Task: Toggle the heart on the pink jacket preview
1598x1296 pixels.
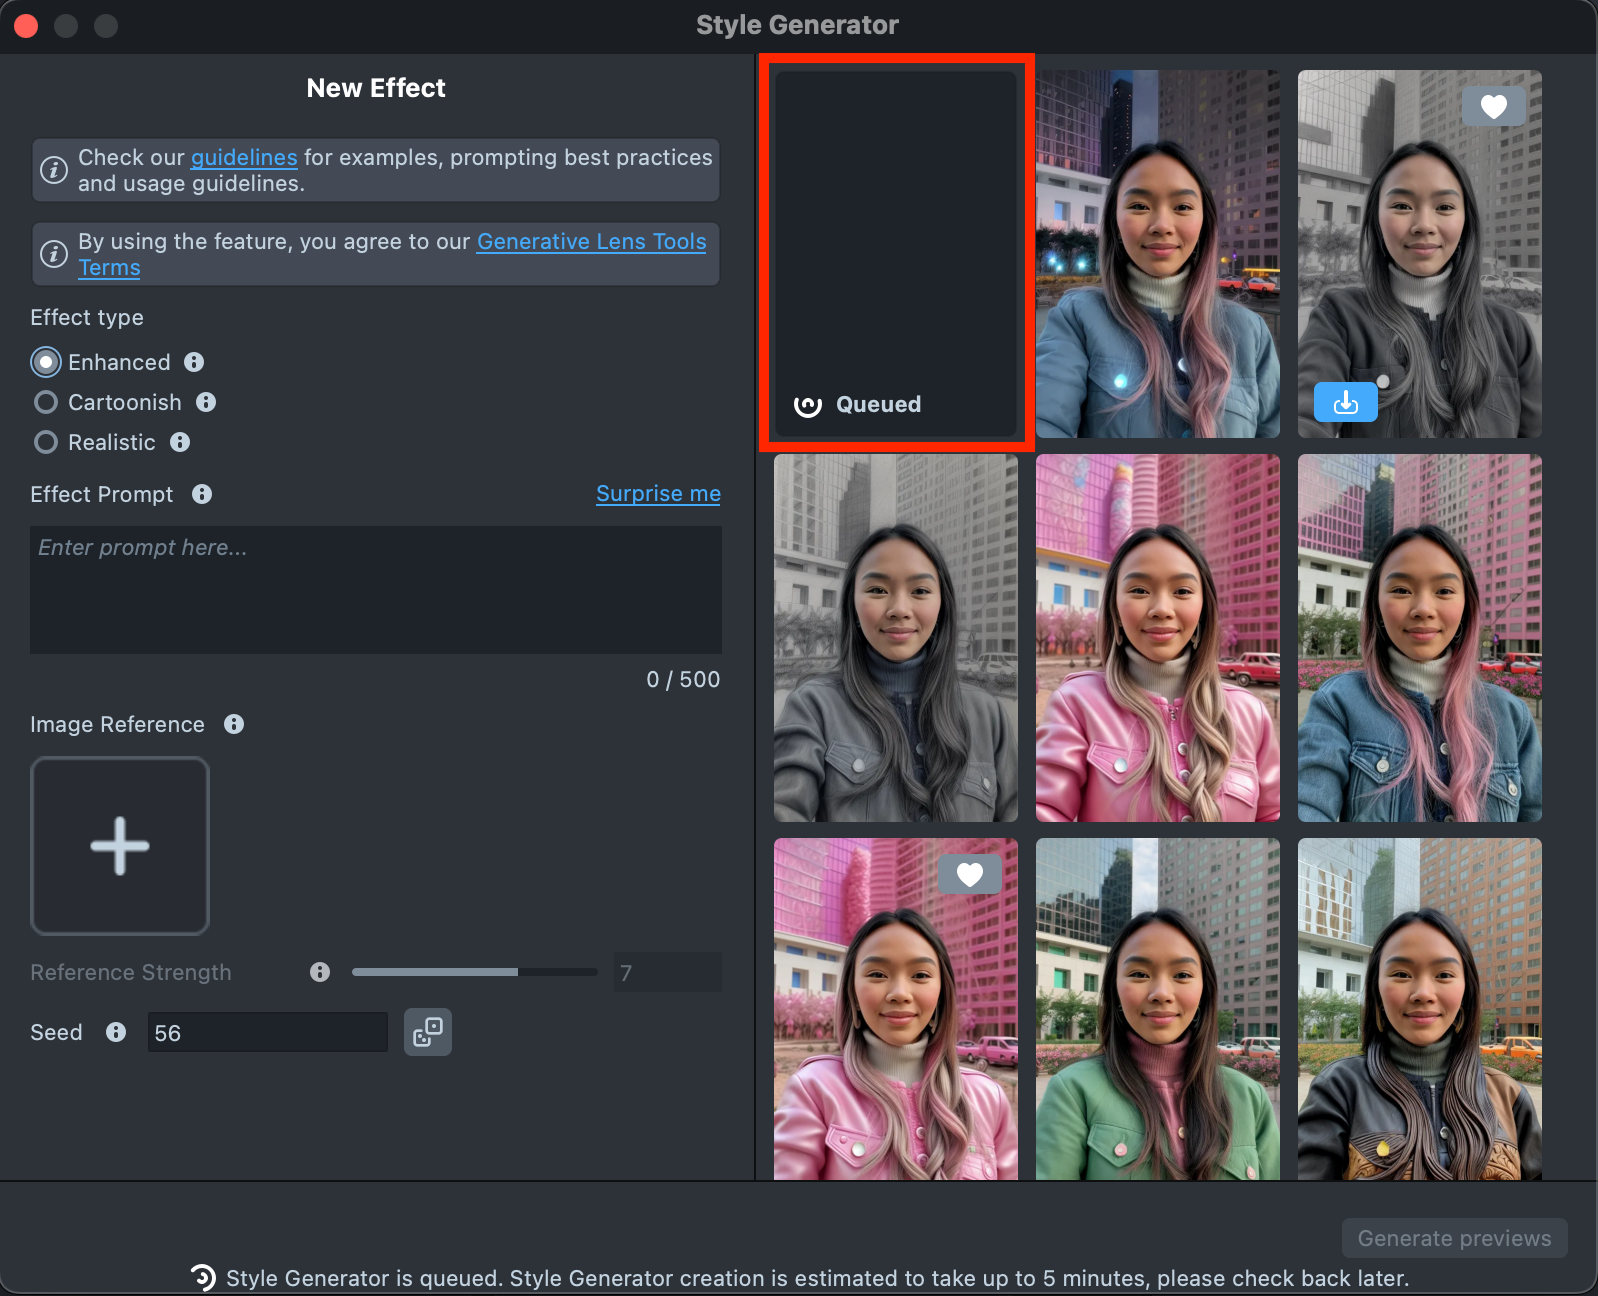Action: (x=969, y=874)
